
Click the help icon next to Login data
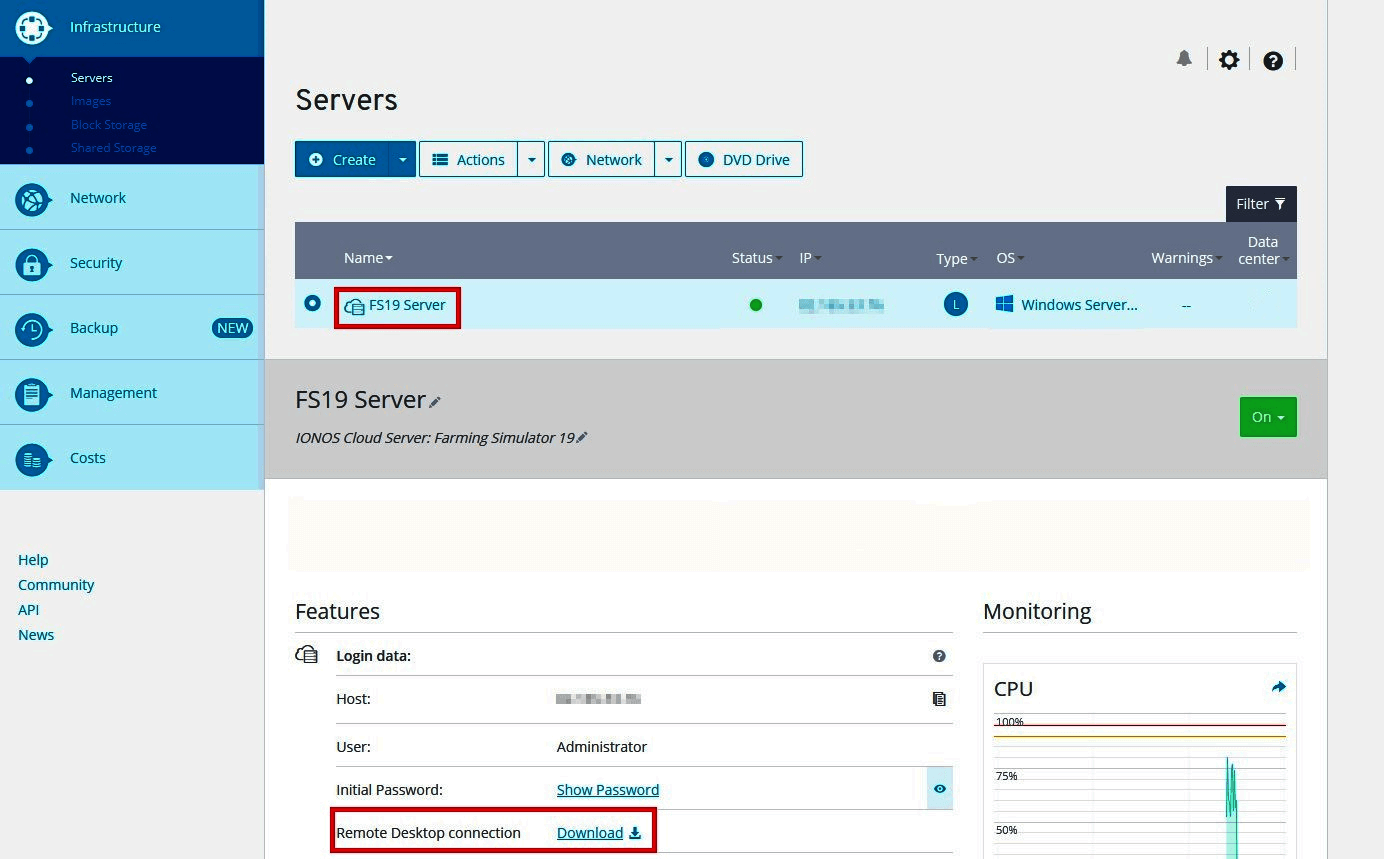[x=939, y=655]
